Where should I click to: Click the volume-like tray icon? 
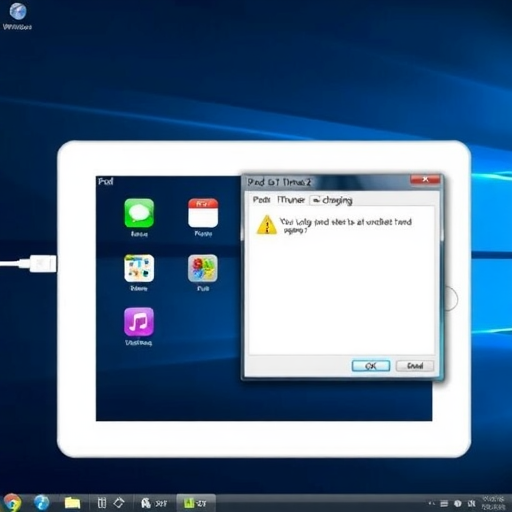click(x=471, y=504)
